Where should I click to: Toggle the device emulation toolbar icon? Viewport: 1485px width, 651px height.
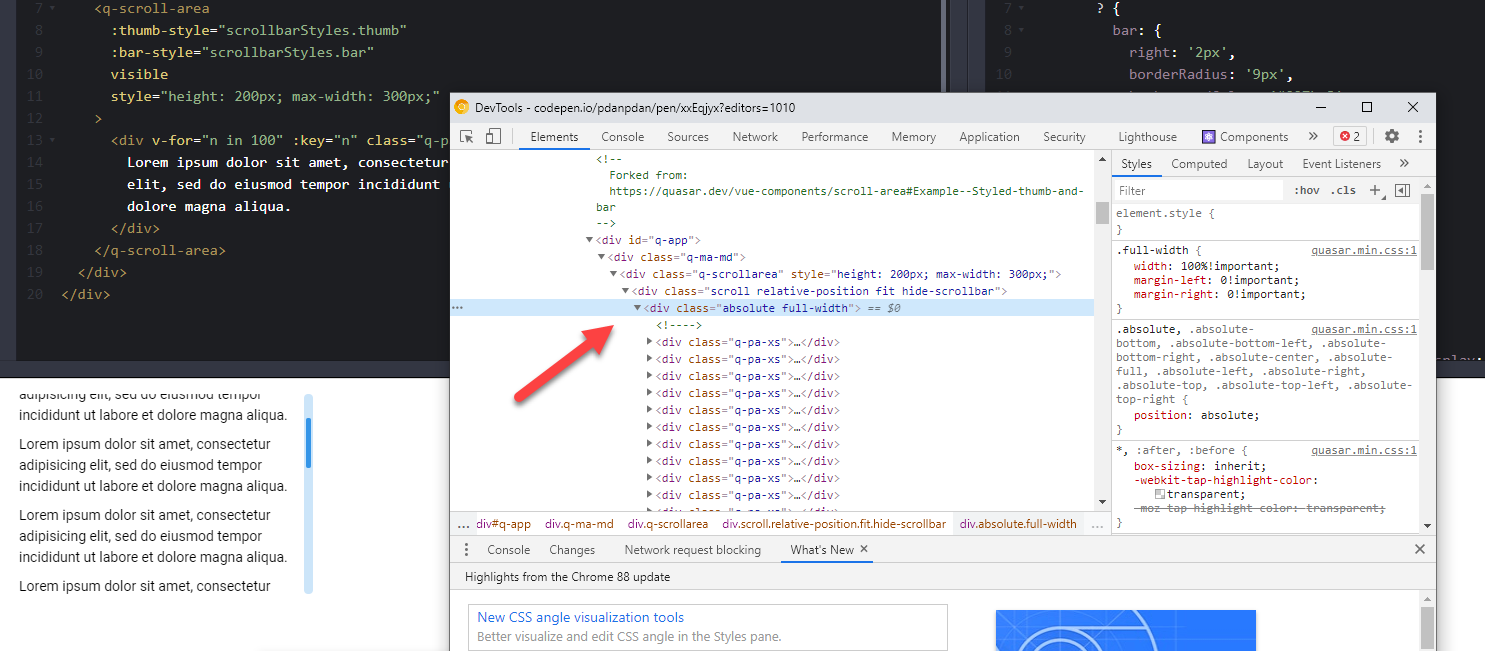pos(492,135)
